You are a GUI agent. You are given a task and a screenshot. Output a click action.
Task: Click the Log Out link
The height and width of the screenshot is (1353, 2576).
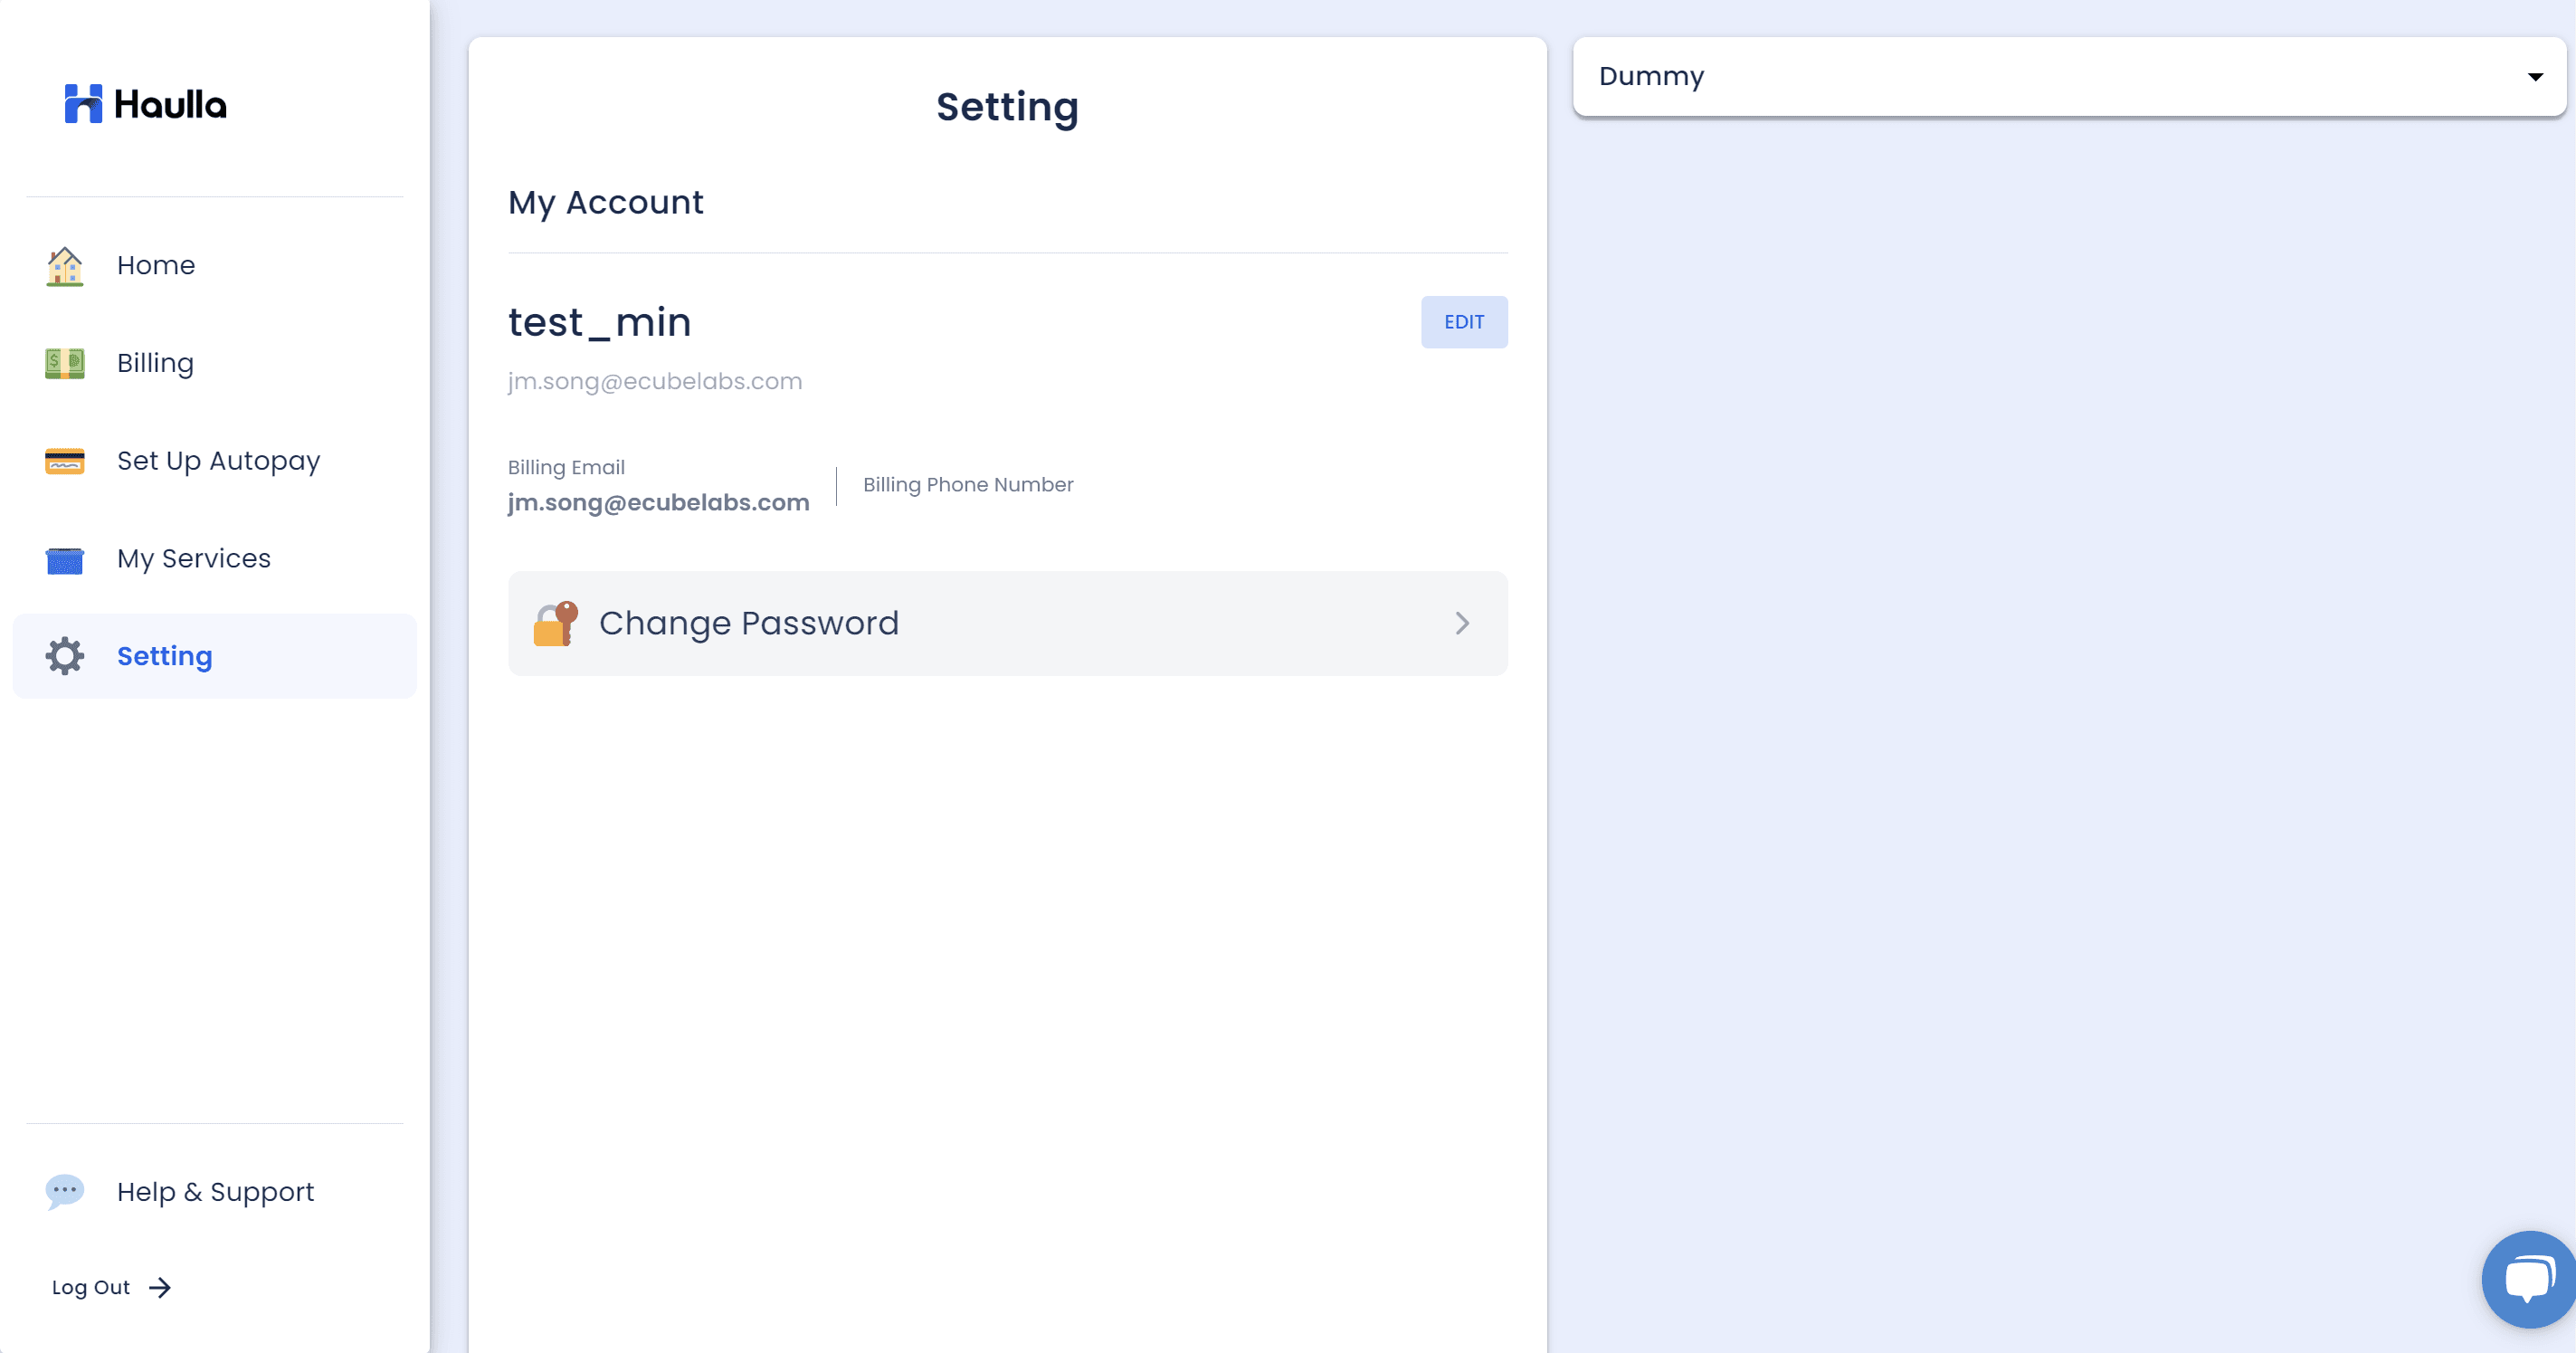(x=91, y=1287)
